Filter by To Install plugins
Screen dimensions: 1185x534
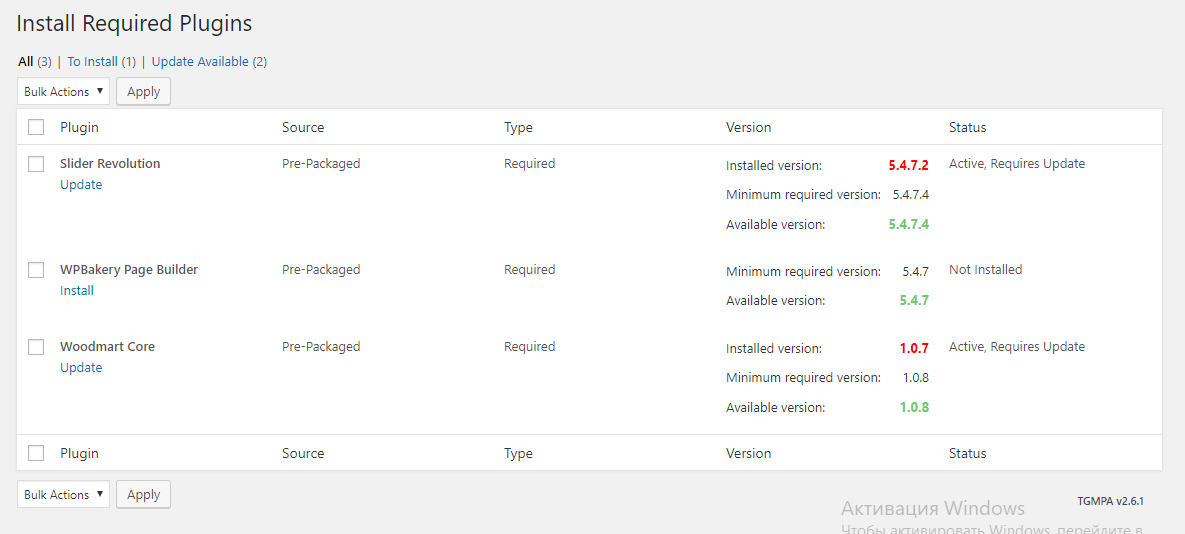click(x=93, y=62)
